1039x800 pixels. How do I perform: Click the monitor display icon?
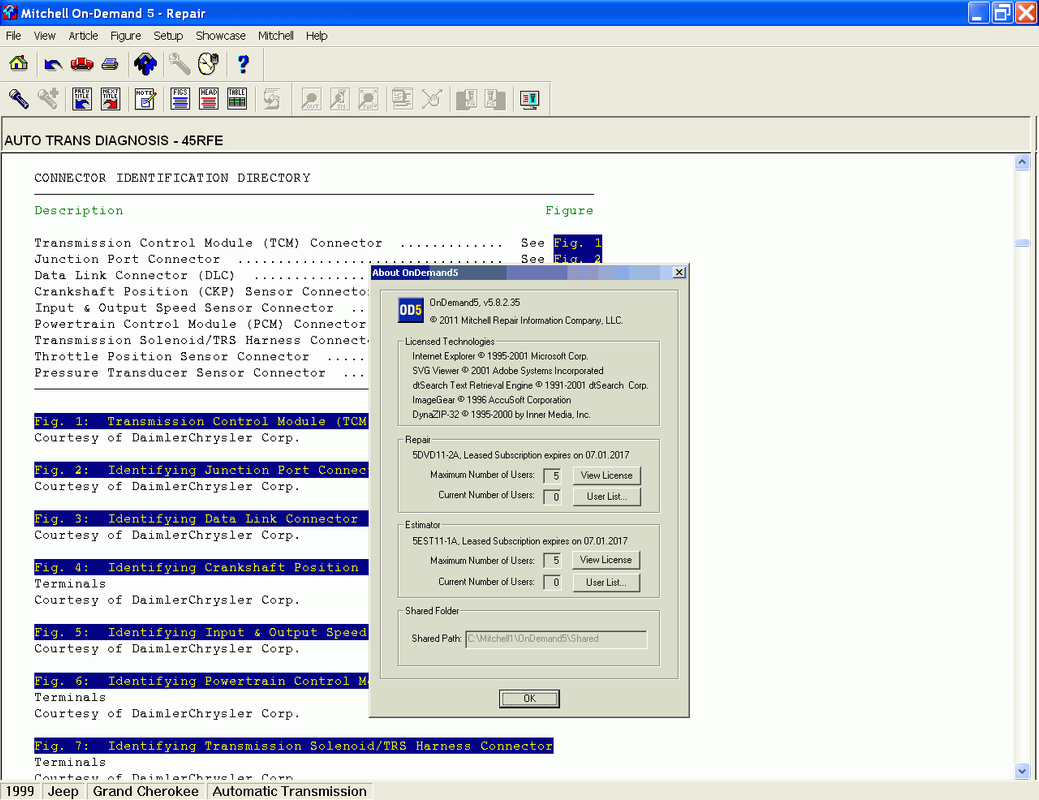pos(529,99)
